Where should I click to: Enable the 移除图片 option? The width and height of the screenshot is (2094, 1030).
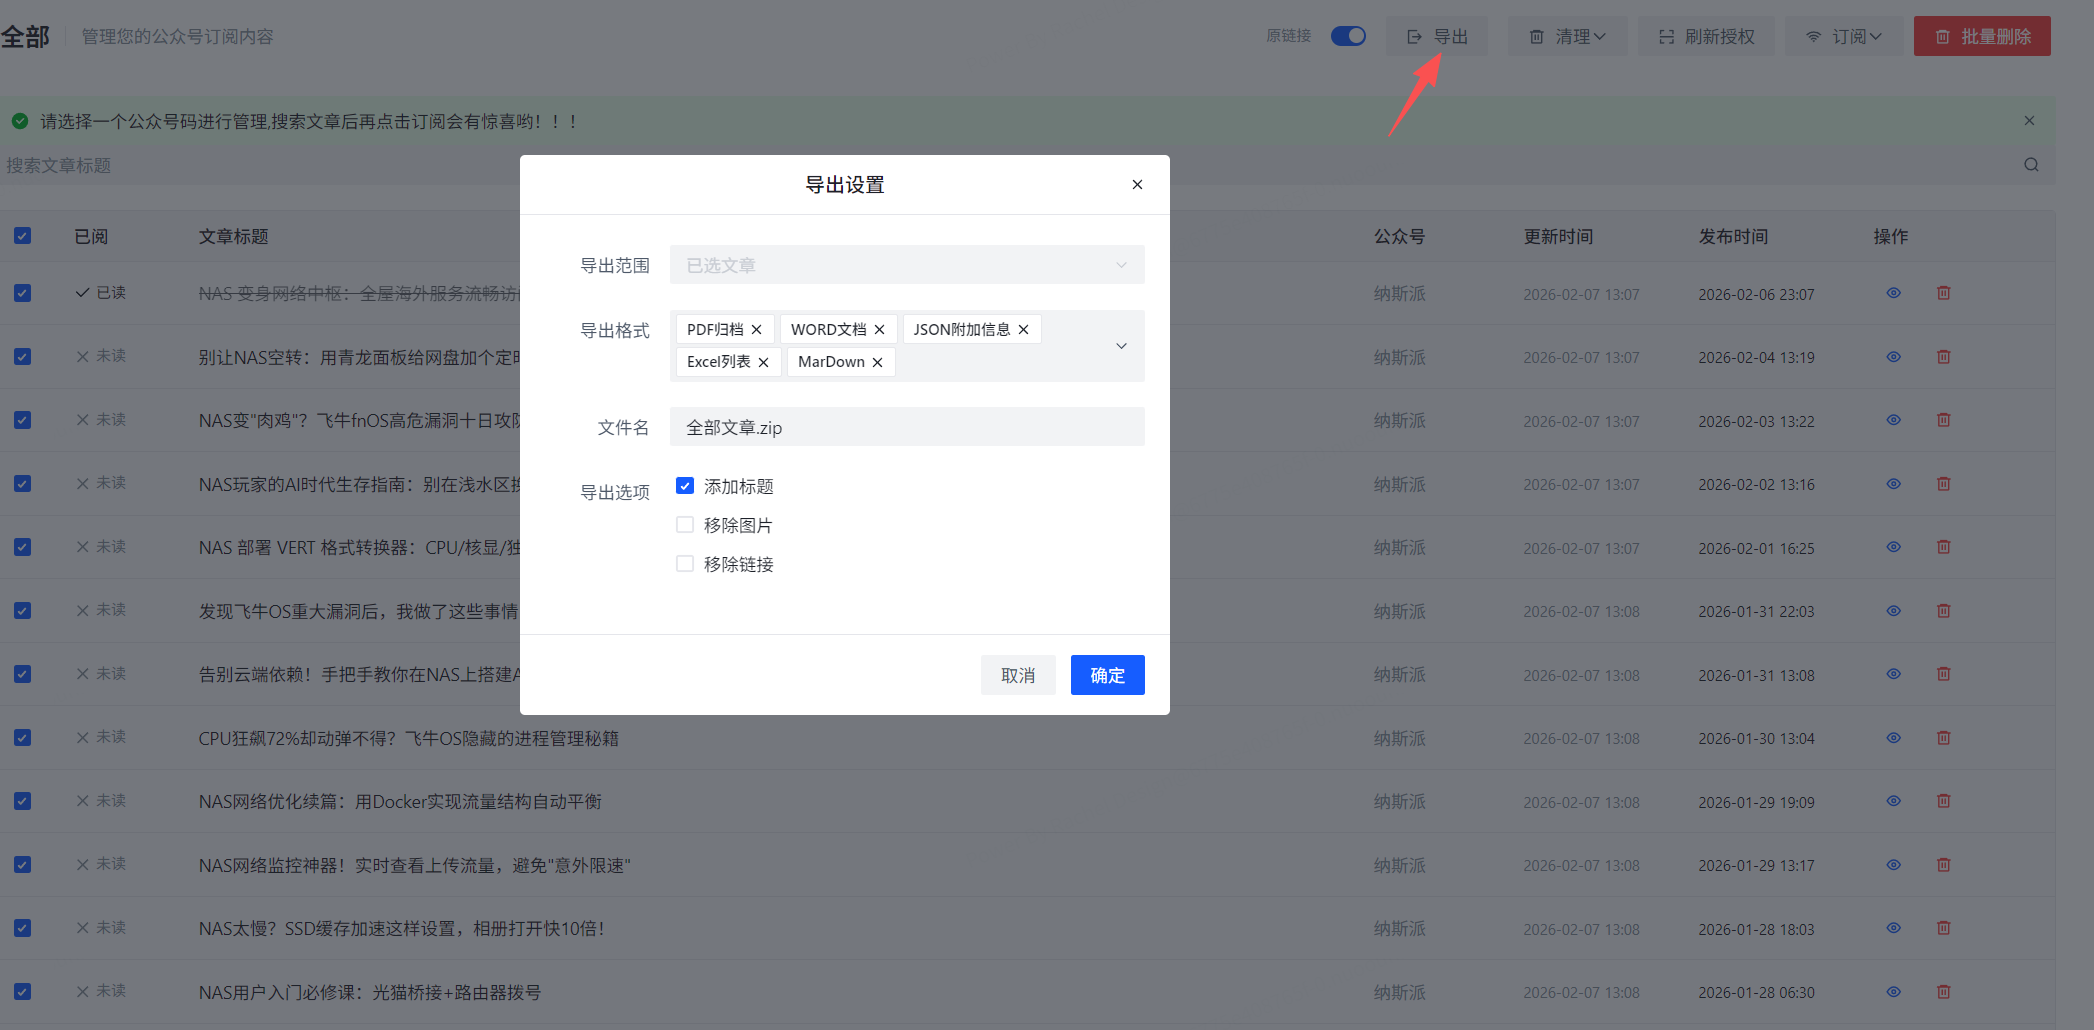pyautogui.click(x=685, y=525)
